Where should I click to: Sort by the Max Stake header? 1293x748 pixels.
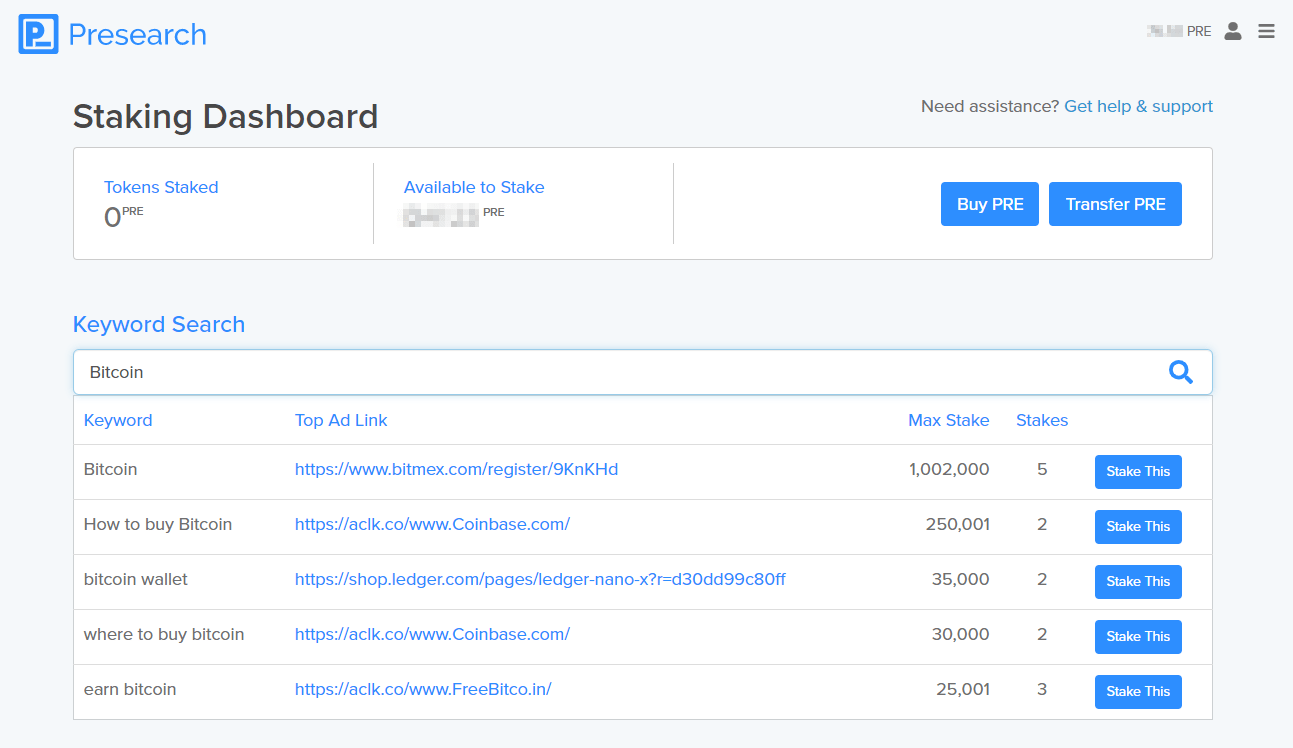[x=948, y=420]
